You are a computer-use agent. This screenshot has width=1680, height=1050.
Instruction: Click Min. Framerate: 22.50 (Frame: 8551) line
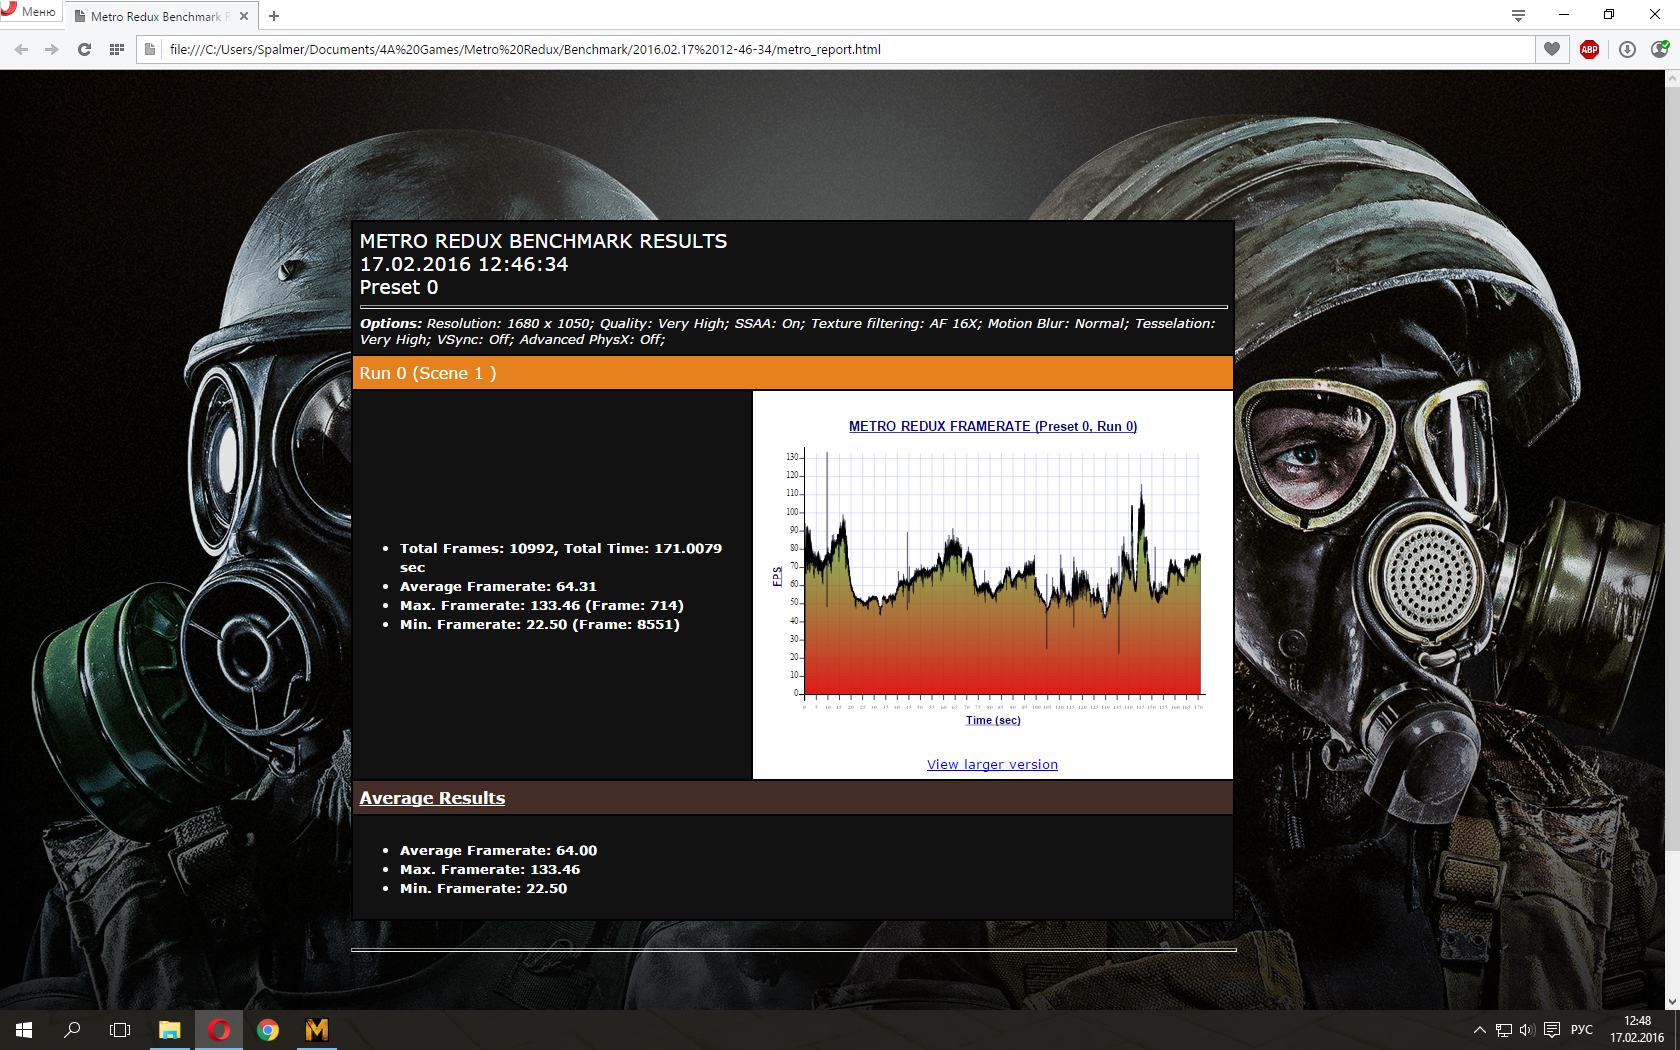pyautogui.click(x=539, y=624)
